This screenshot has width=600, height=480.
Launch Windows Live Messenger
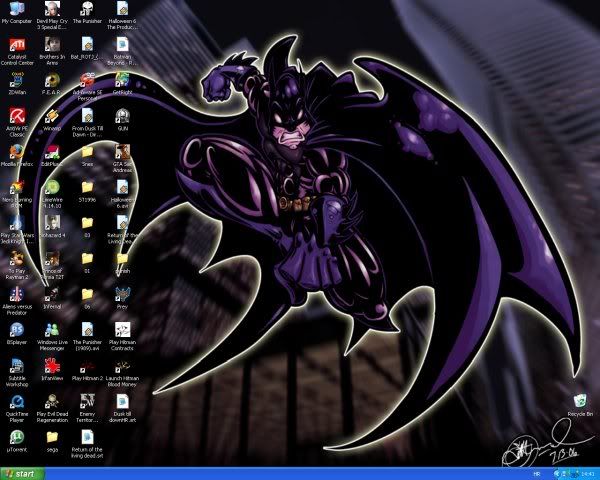point(52,337)
